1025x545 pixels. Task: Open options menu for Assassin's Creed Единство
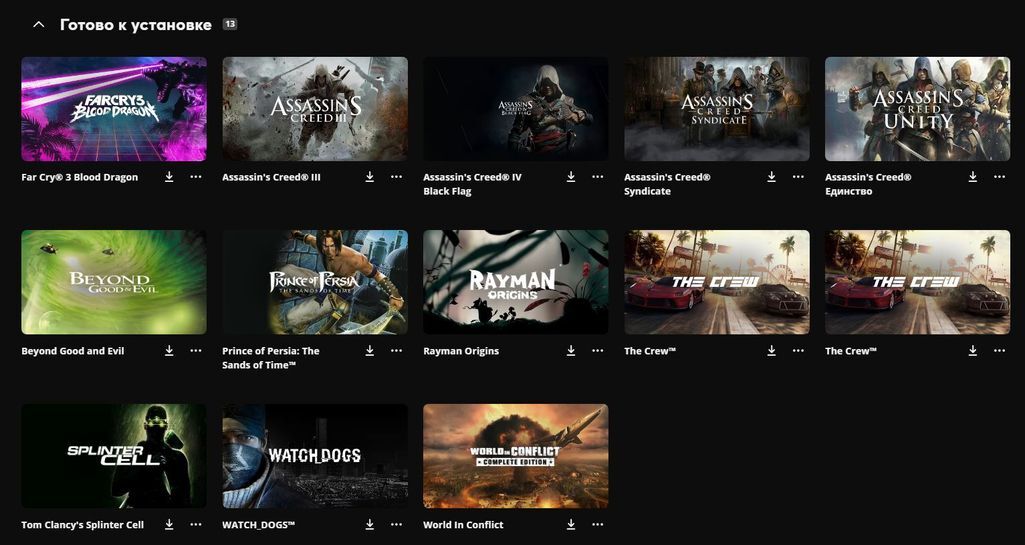click(x=999, y=177)
